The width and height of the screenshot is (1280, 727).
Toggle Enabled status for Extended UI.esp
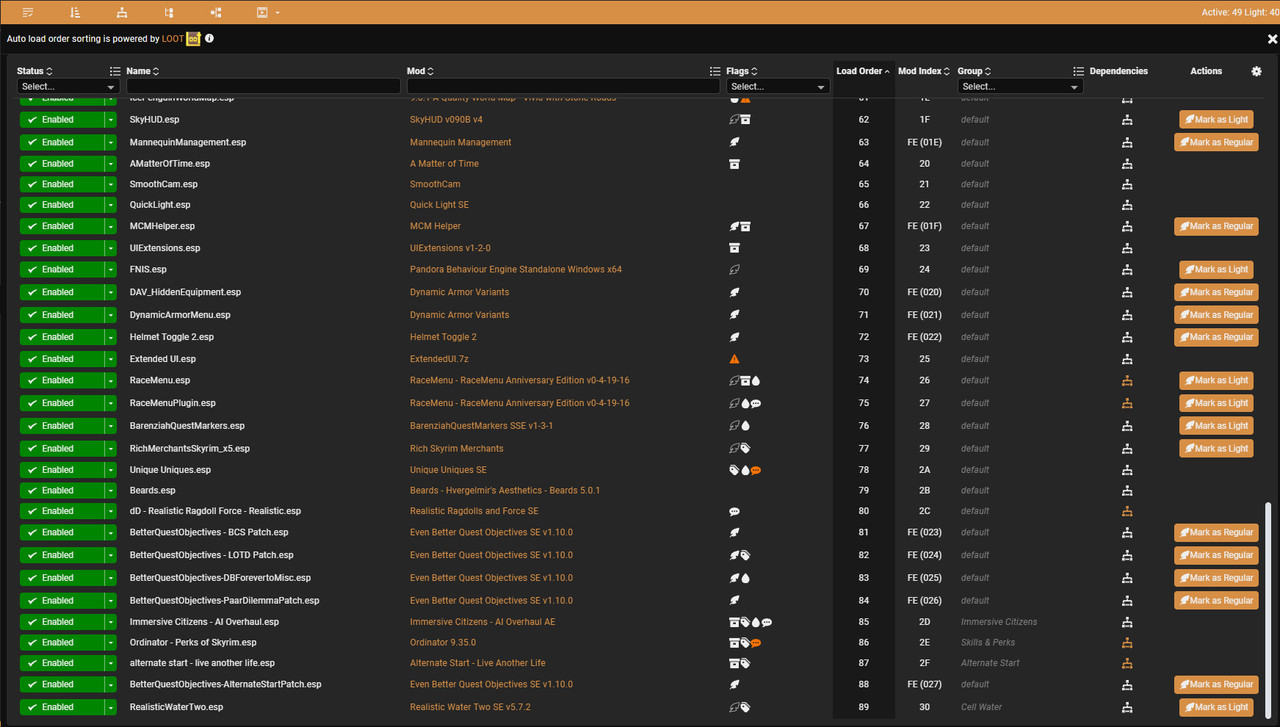(61, 359)
